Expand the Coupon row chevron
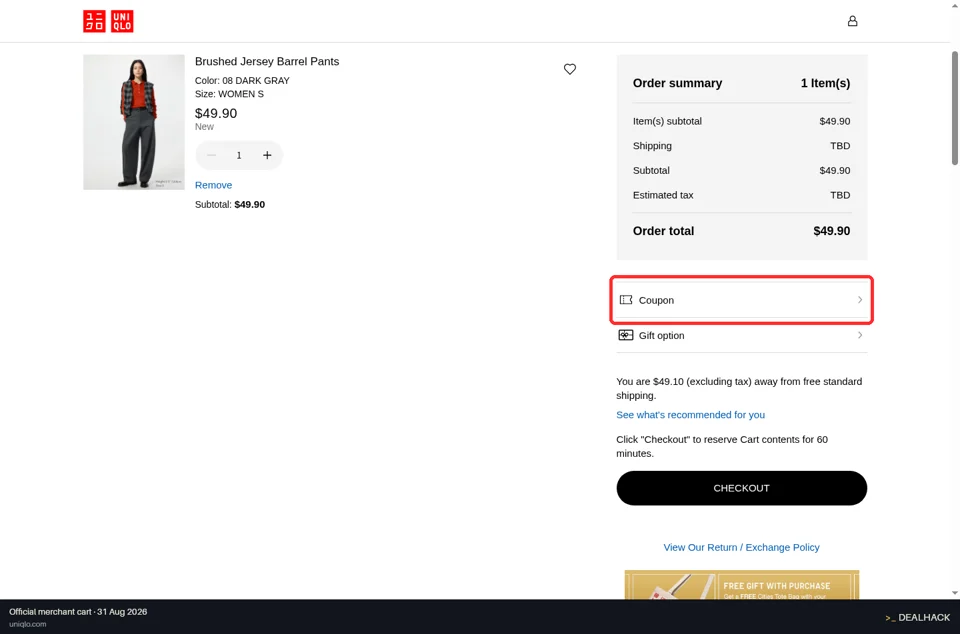 (x=860, y=300)
